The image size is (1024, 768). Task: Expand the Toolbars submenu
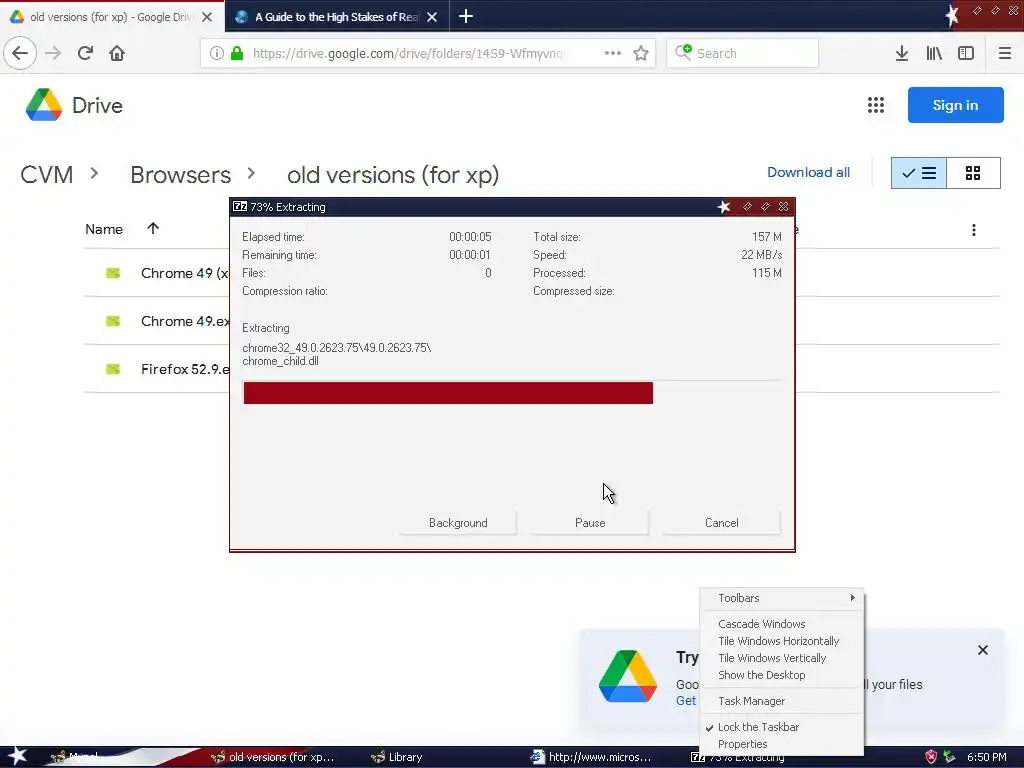click(782, 598)
